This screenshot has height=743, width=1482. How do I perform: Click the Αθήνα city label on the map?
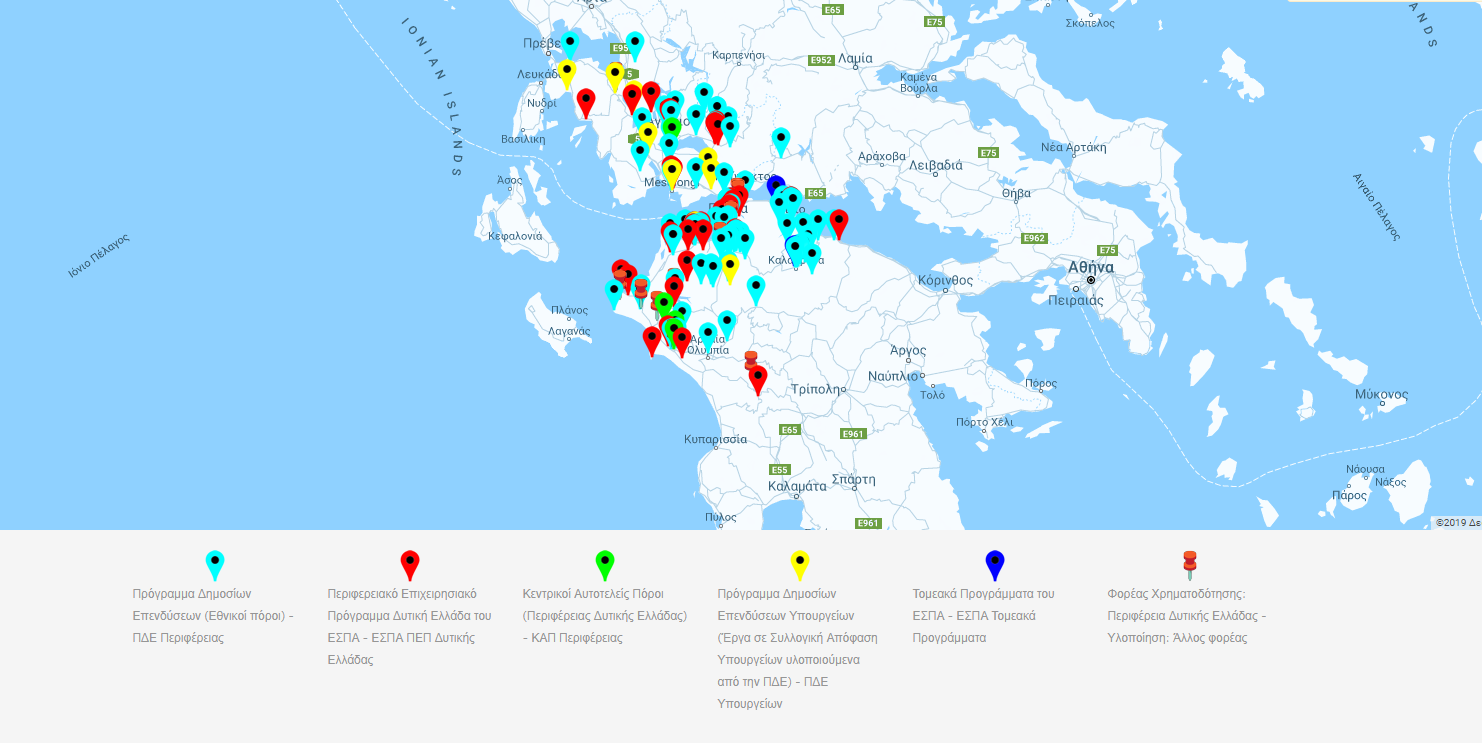[x=1090, y=268]
